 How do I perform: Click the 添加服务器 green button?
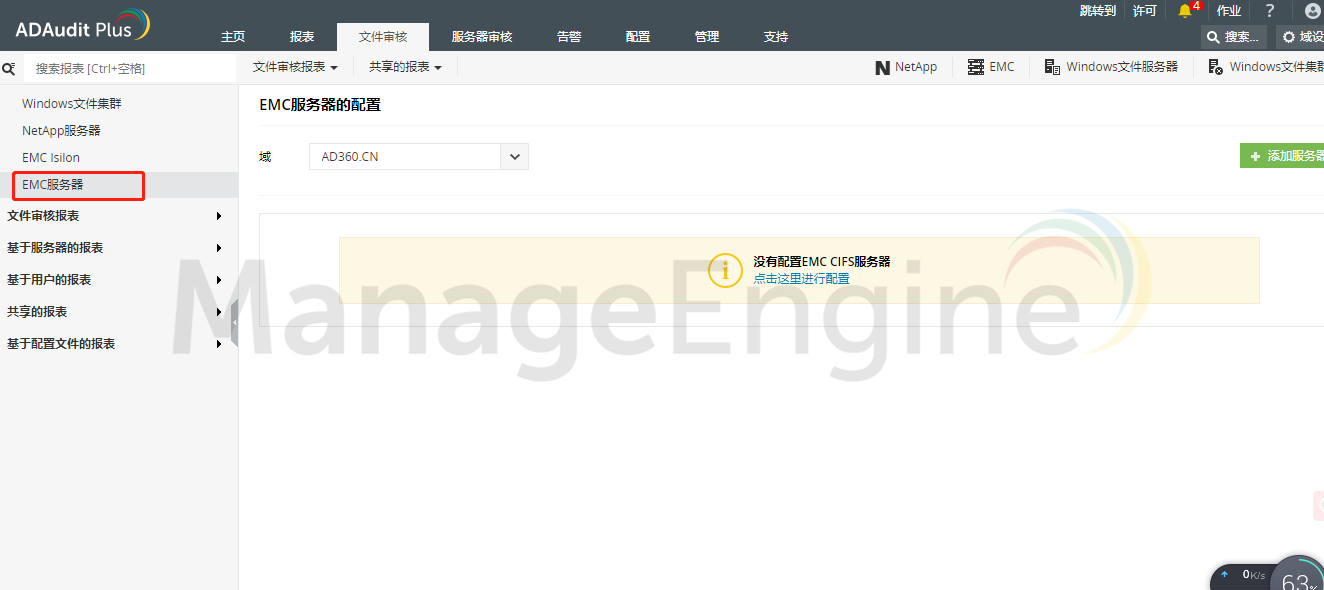(1285, 156)
